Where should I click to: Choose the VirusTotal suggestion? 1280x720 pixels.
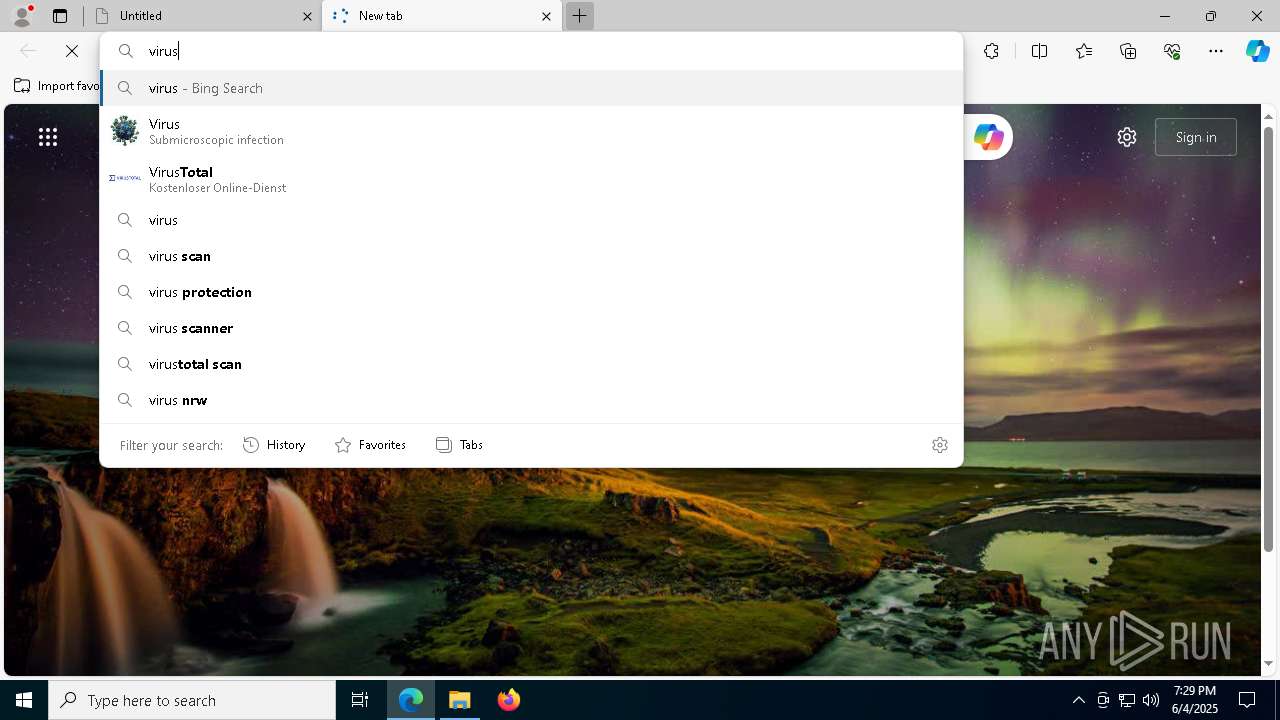(x=531, y=179)
